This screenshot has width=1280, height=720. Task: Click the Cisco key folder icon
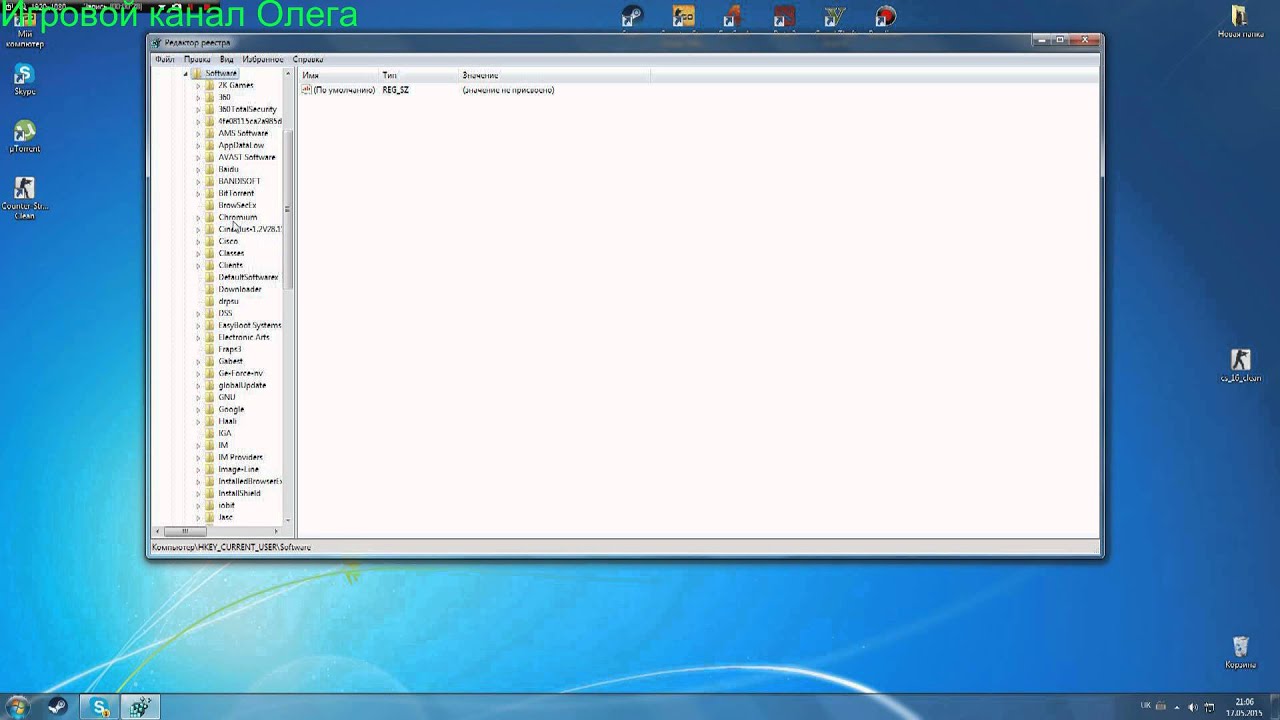(x=210, y=241)
